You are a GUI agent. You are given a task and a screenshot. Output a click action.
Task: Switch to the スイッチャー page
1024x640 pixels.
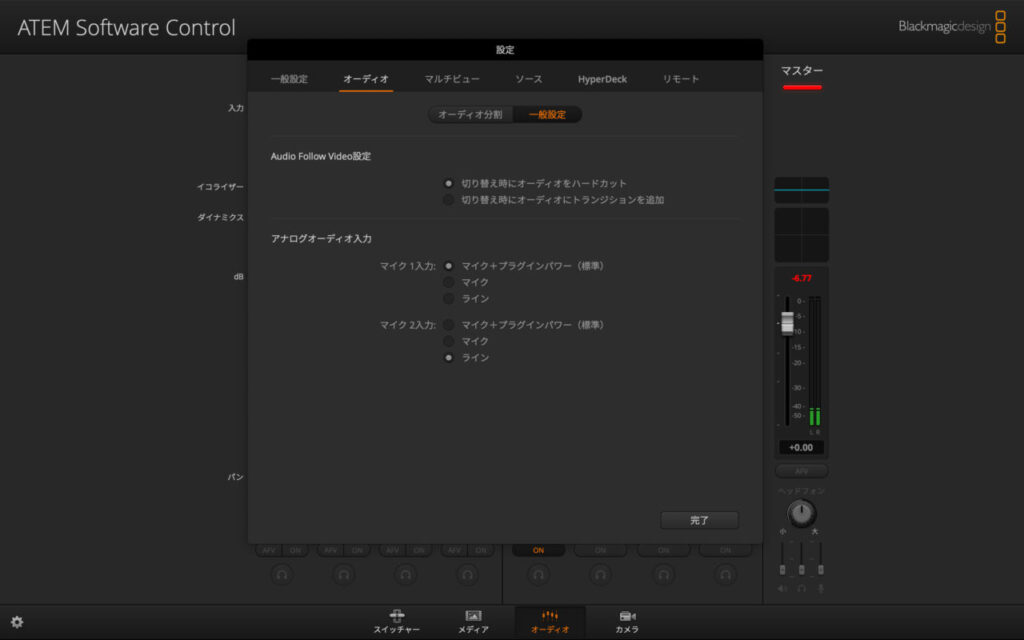[x=396, y=622]
